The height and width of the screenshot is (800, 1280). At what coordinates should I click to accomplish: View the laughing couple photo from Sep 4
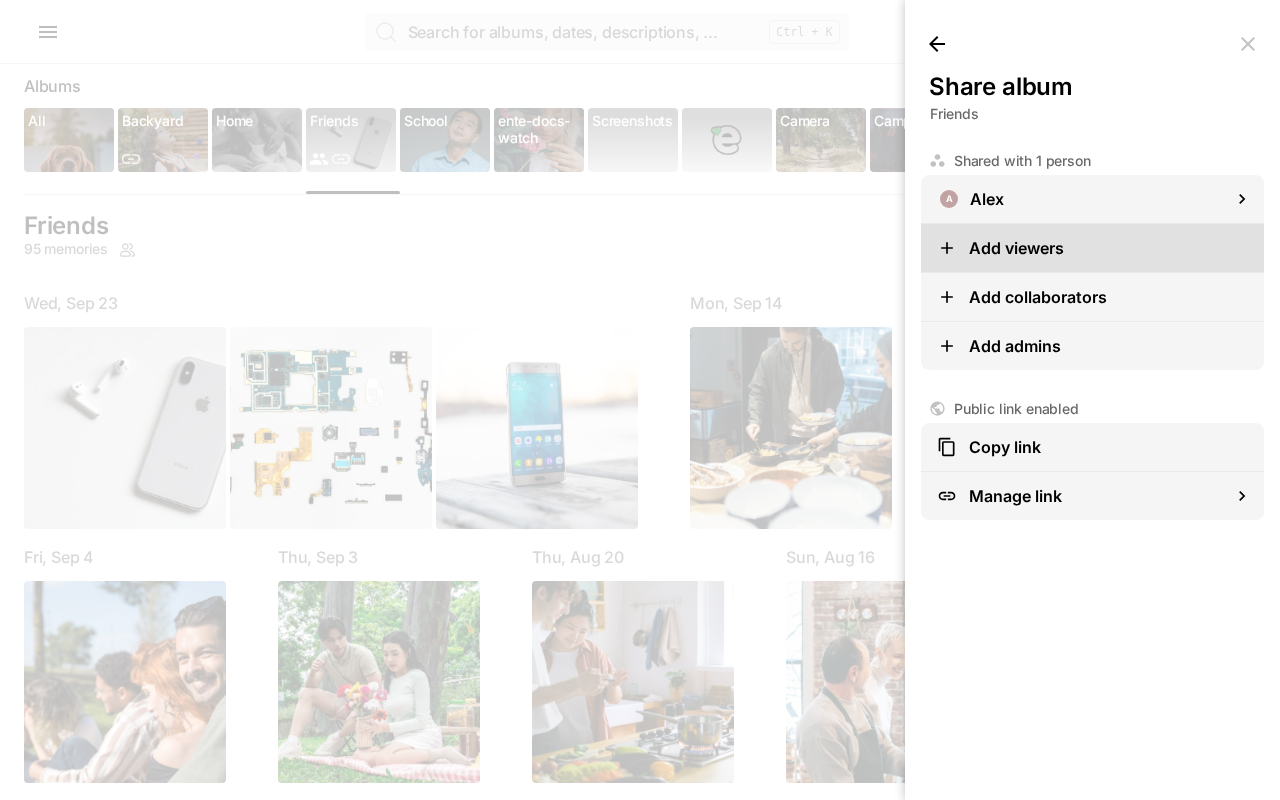(125, 682)
